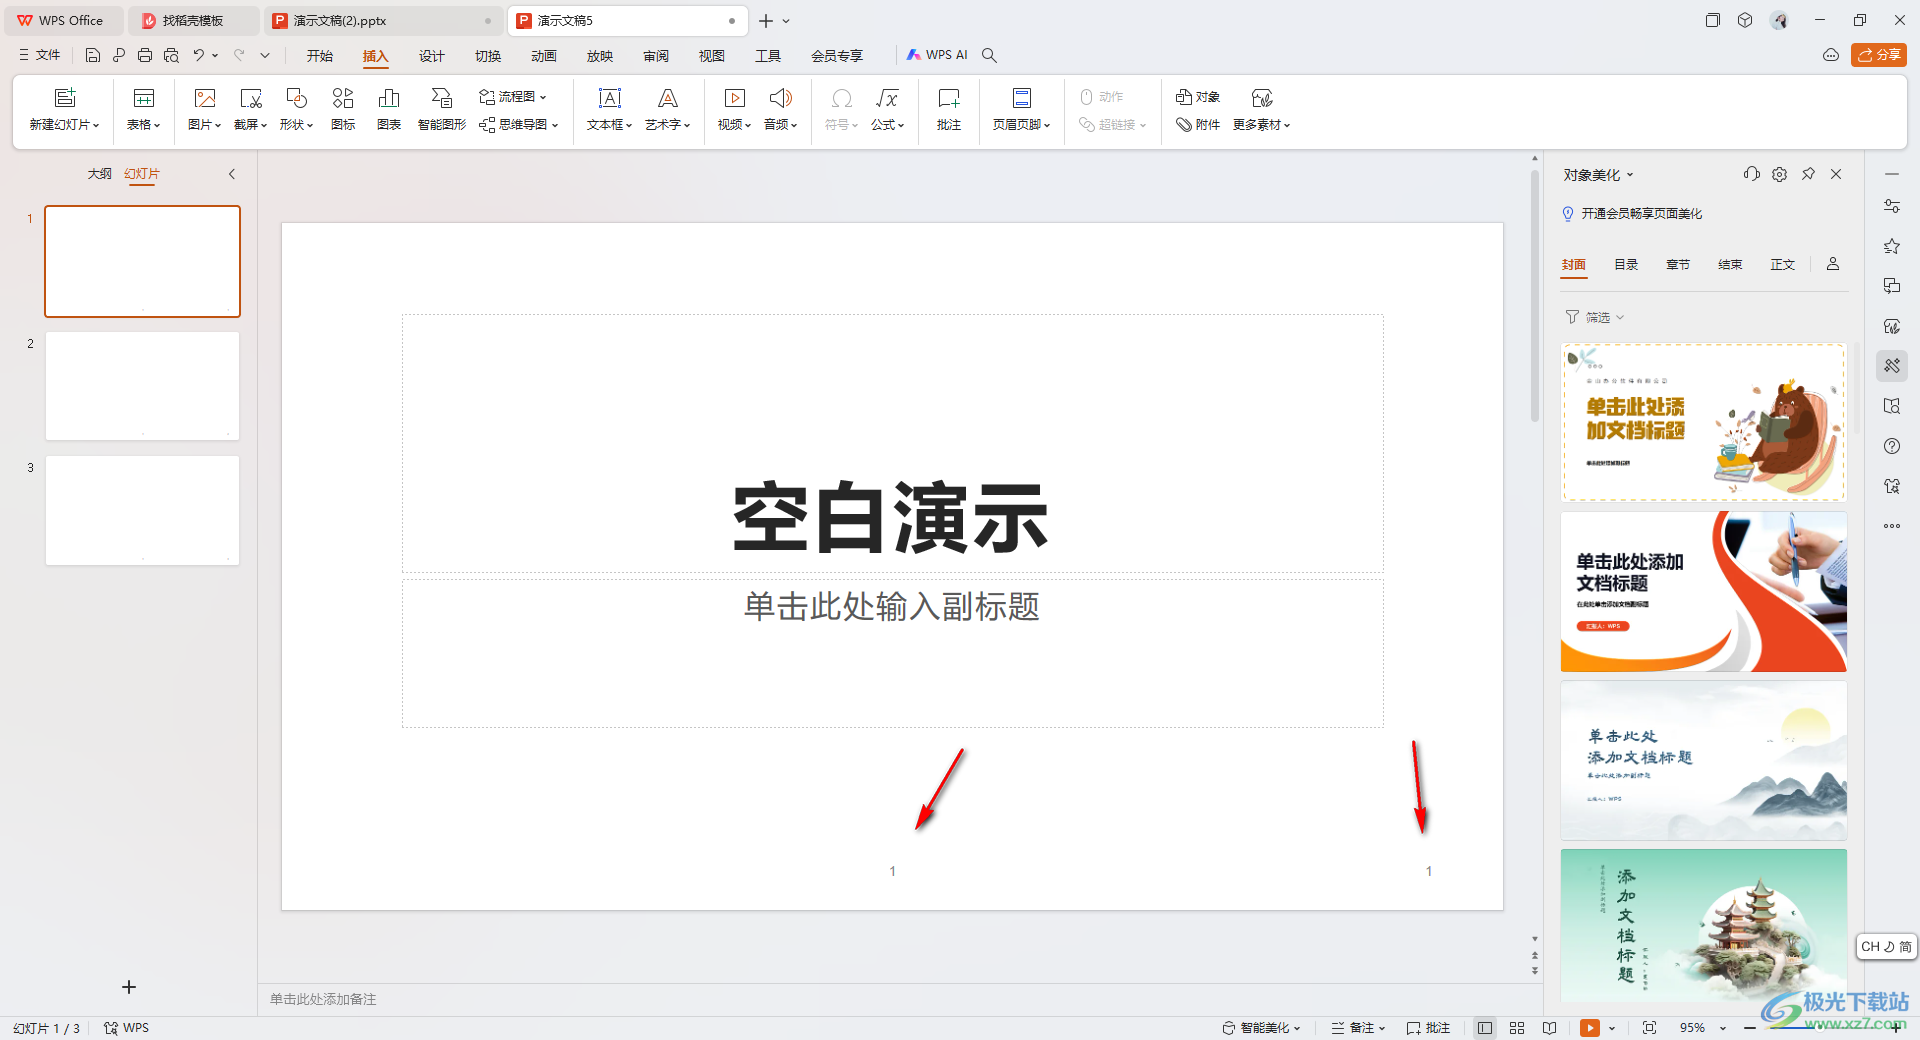The image size is (1920, 1040).
Task: Open the search magnifier next to WPS AI
Action: (x=989, y=55)
